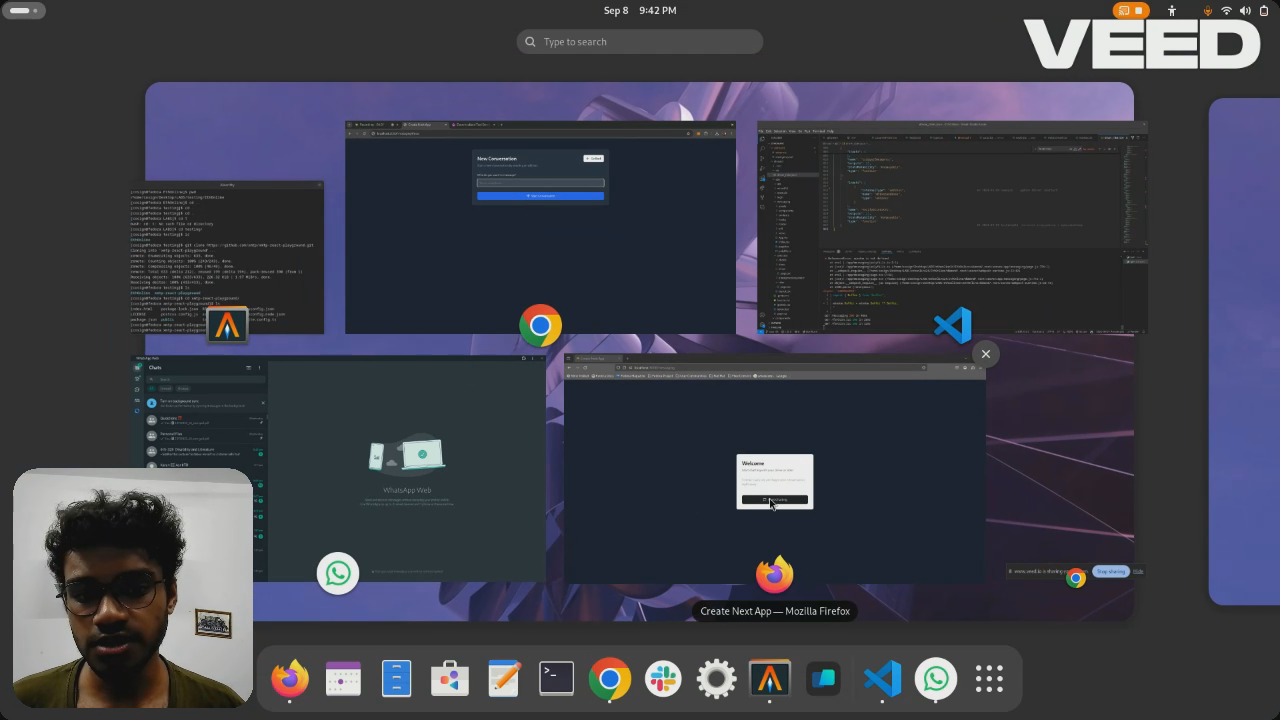Select the Chrome New Conversation window thumbnail
The height and width of the screenshot is (720, 1280).
540,227
